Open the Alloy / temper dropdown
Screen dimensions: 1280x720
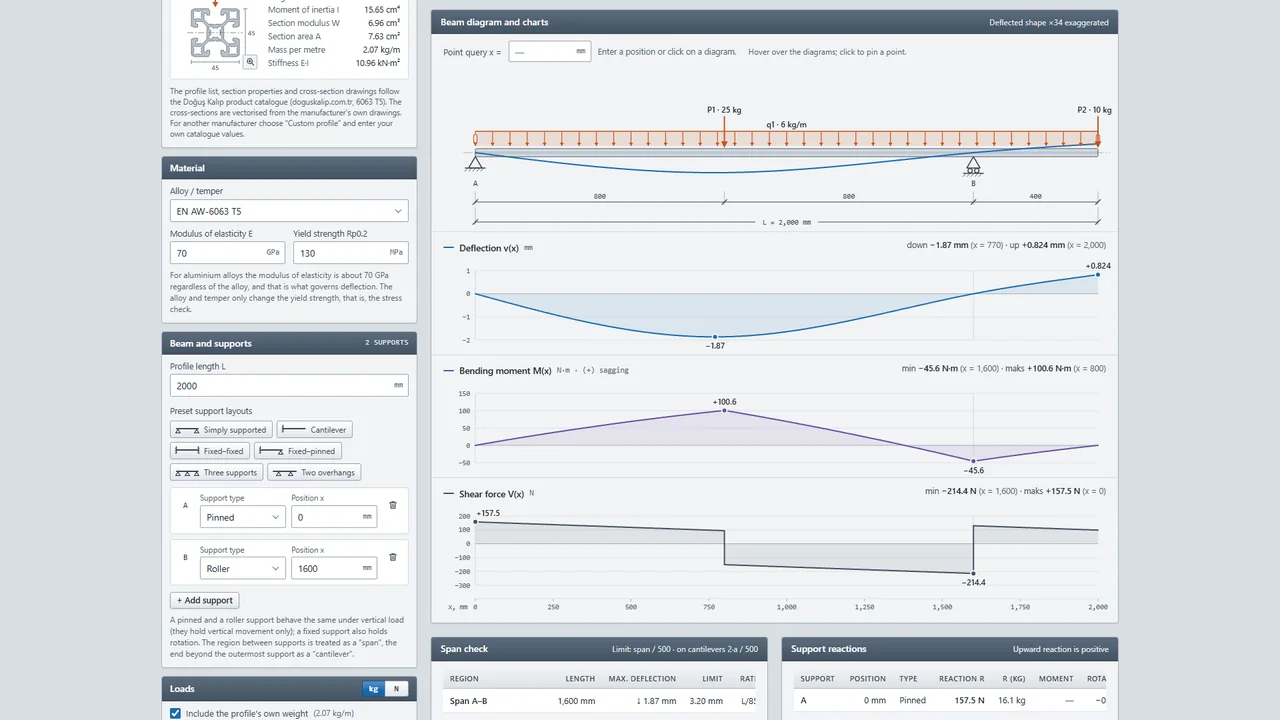tap(289, 211)
